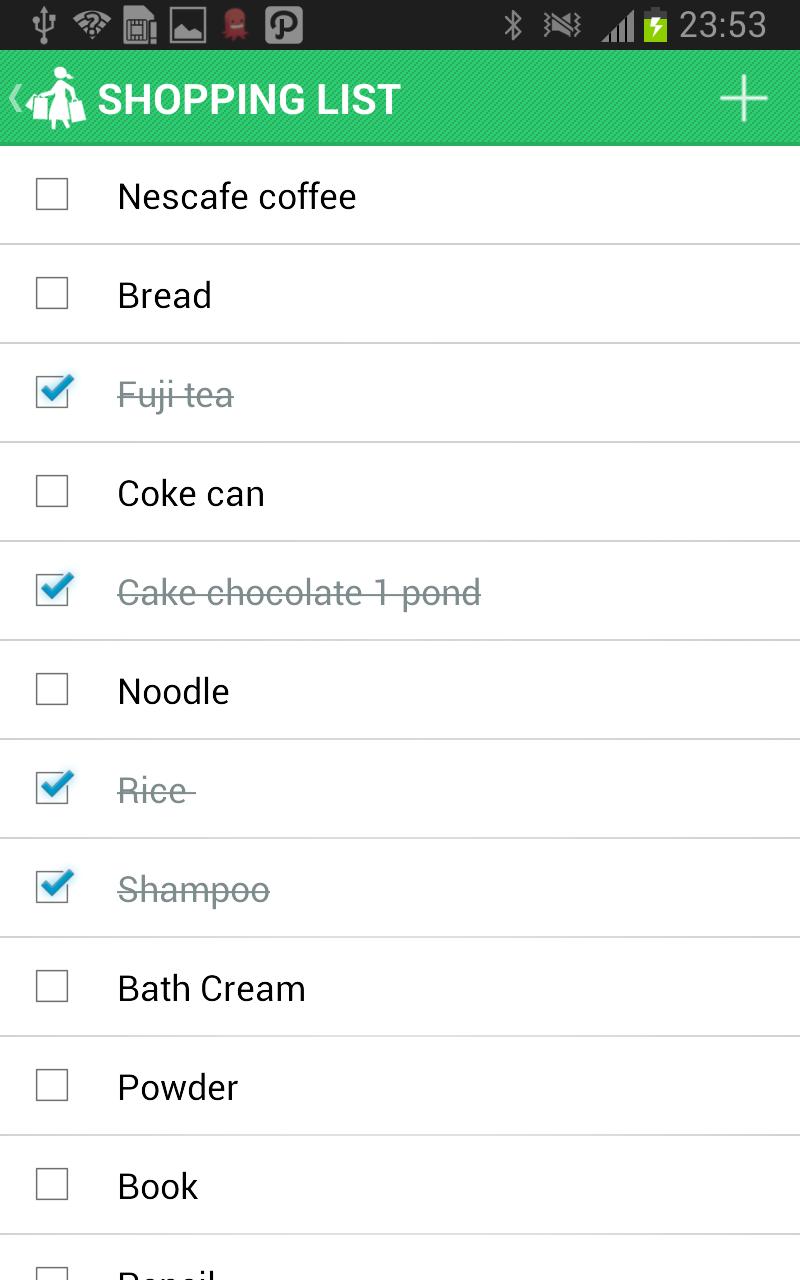Check the Nescafe coffee checkbox
The height and width of the screenshot is (1280, 800).
[x=52, y=194]
